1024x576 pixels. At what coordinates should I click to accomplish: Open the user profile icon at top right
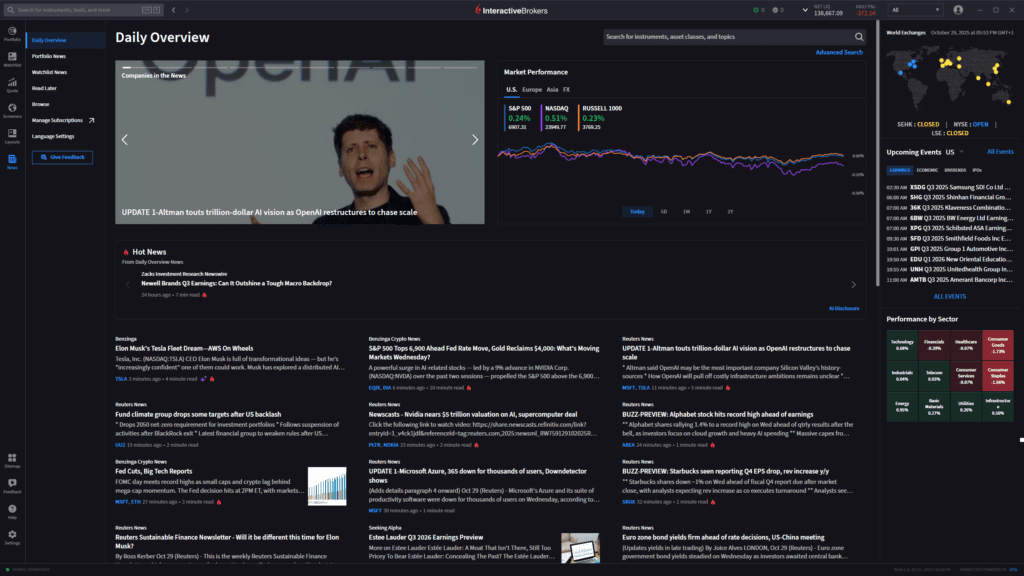pyautogui.click(x=958, y=9)
